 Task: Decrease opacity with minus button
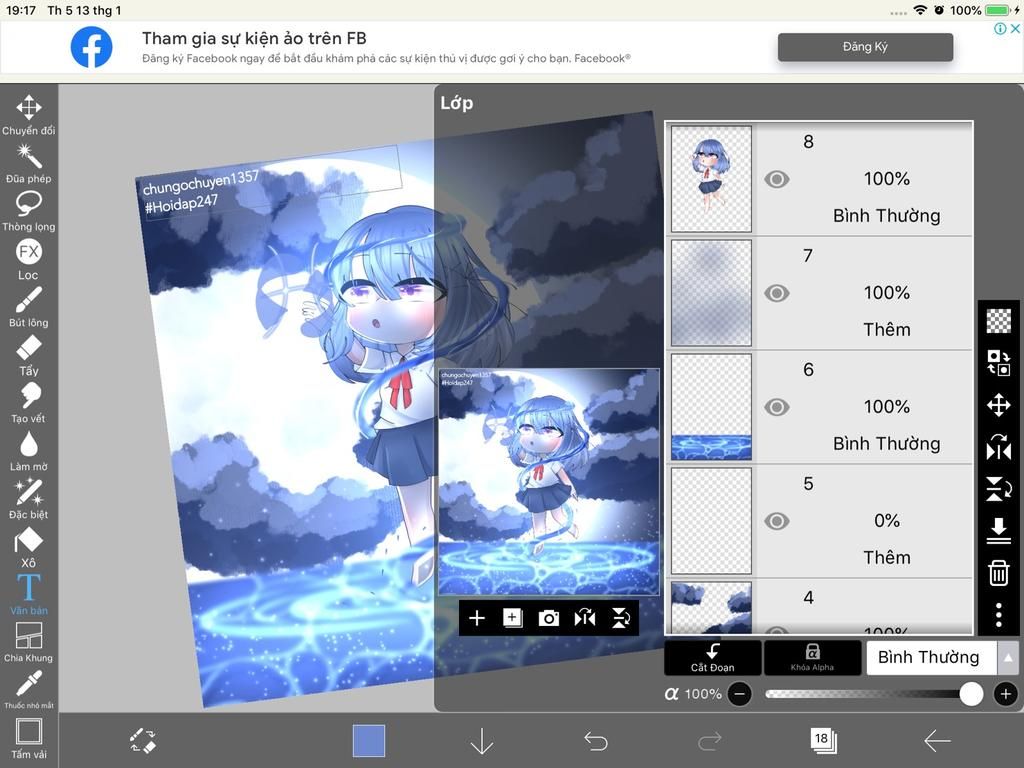tap(739, 694)
